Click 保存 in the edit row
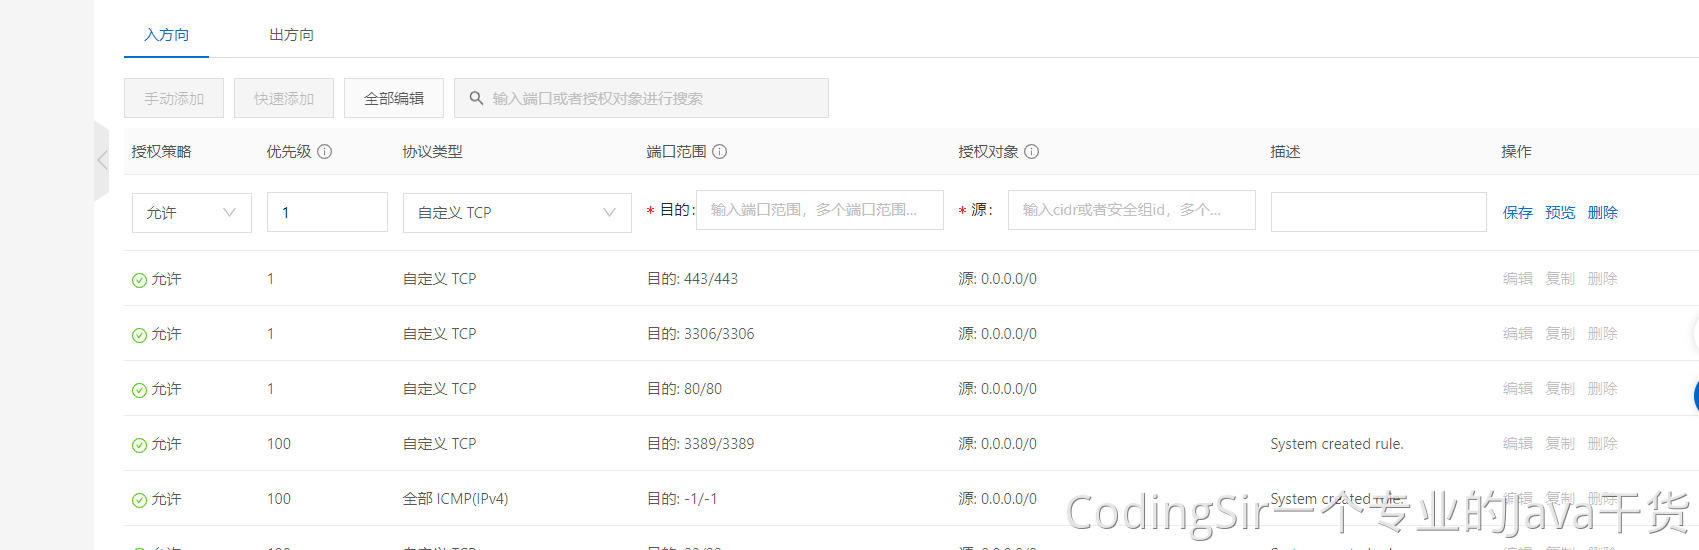This screenshot has height=550, width=1699. coord(1517,212)
